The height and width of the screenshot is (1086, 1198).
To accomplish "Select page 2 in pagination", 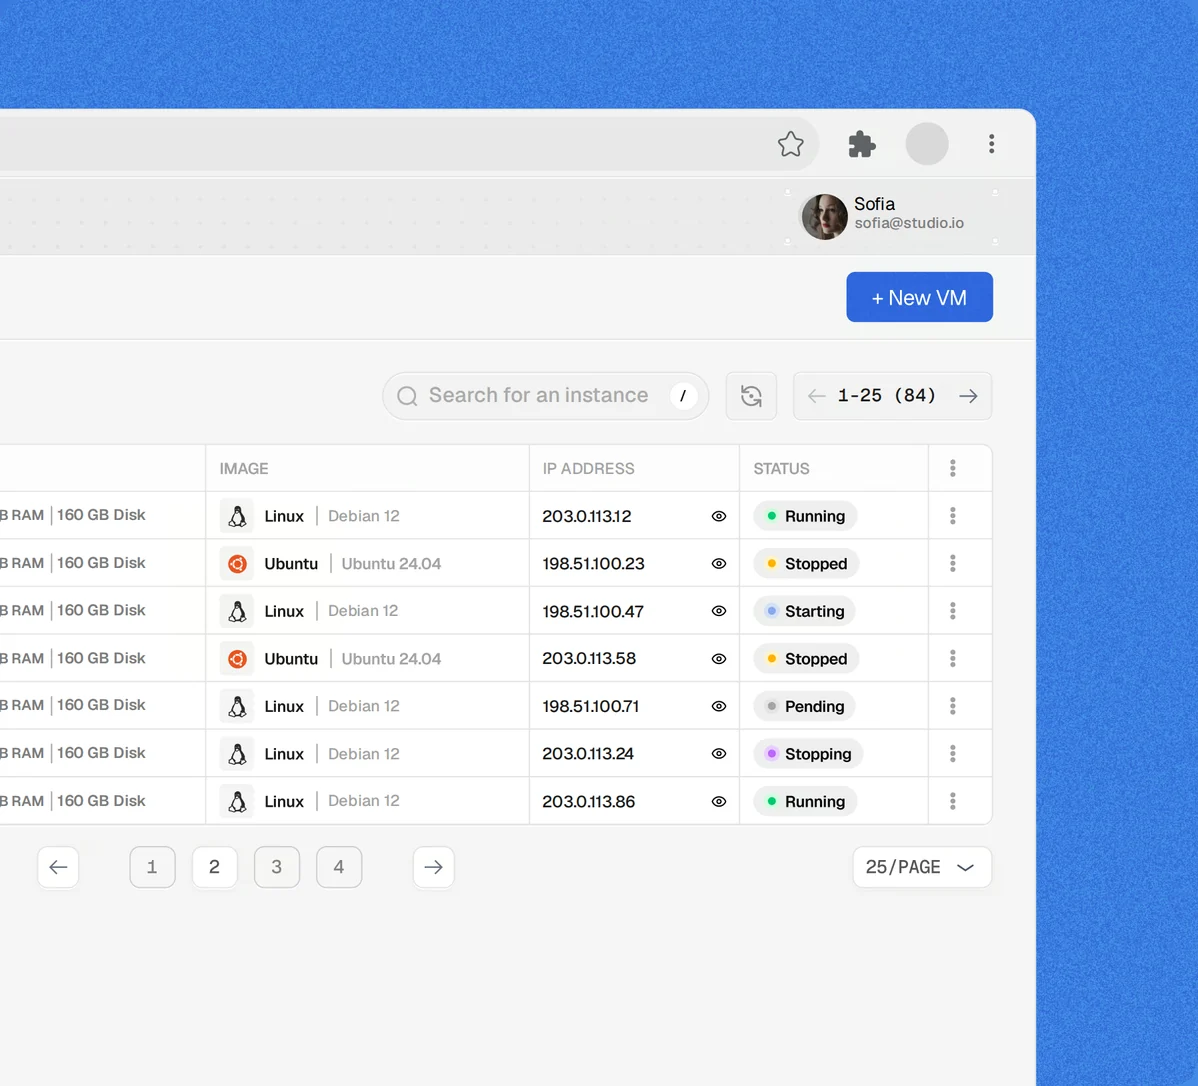I will click(x=214, y=867).
